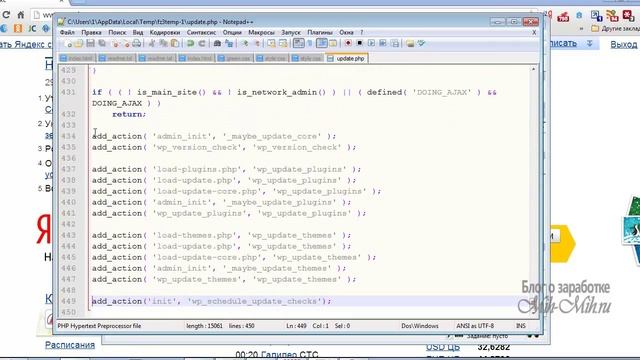
Task: Open the Поиск menu
Action: (117, 32)
